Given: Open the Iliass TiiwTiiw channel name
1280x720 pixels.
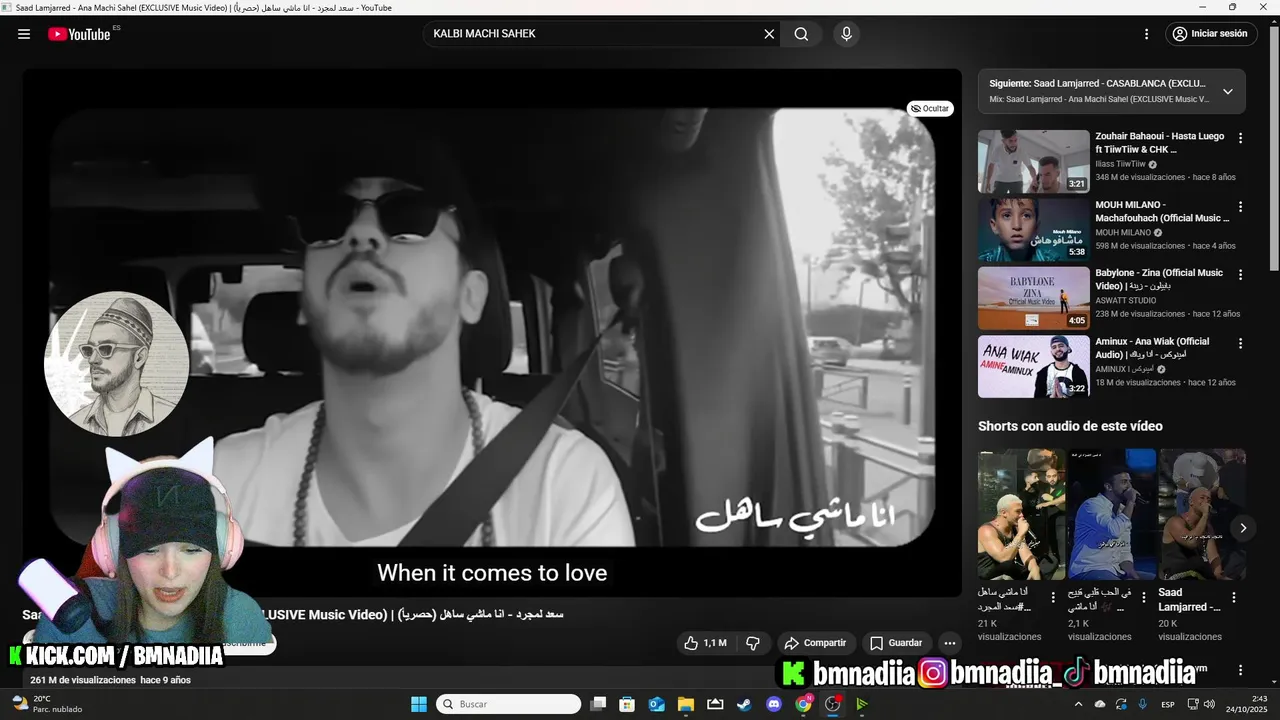Looking at the screenshot, I should pos(1120,164).
